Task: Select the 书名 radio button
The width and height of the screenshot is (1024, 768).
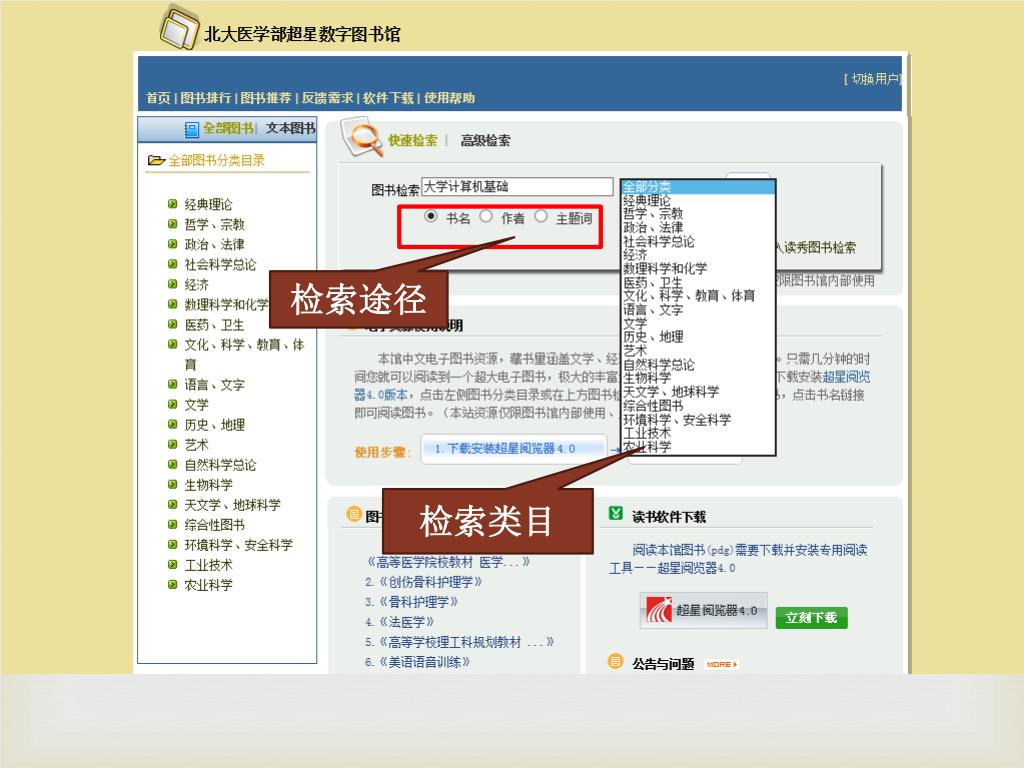Action: coord(431,216)
